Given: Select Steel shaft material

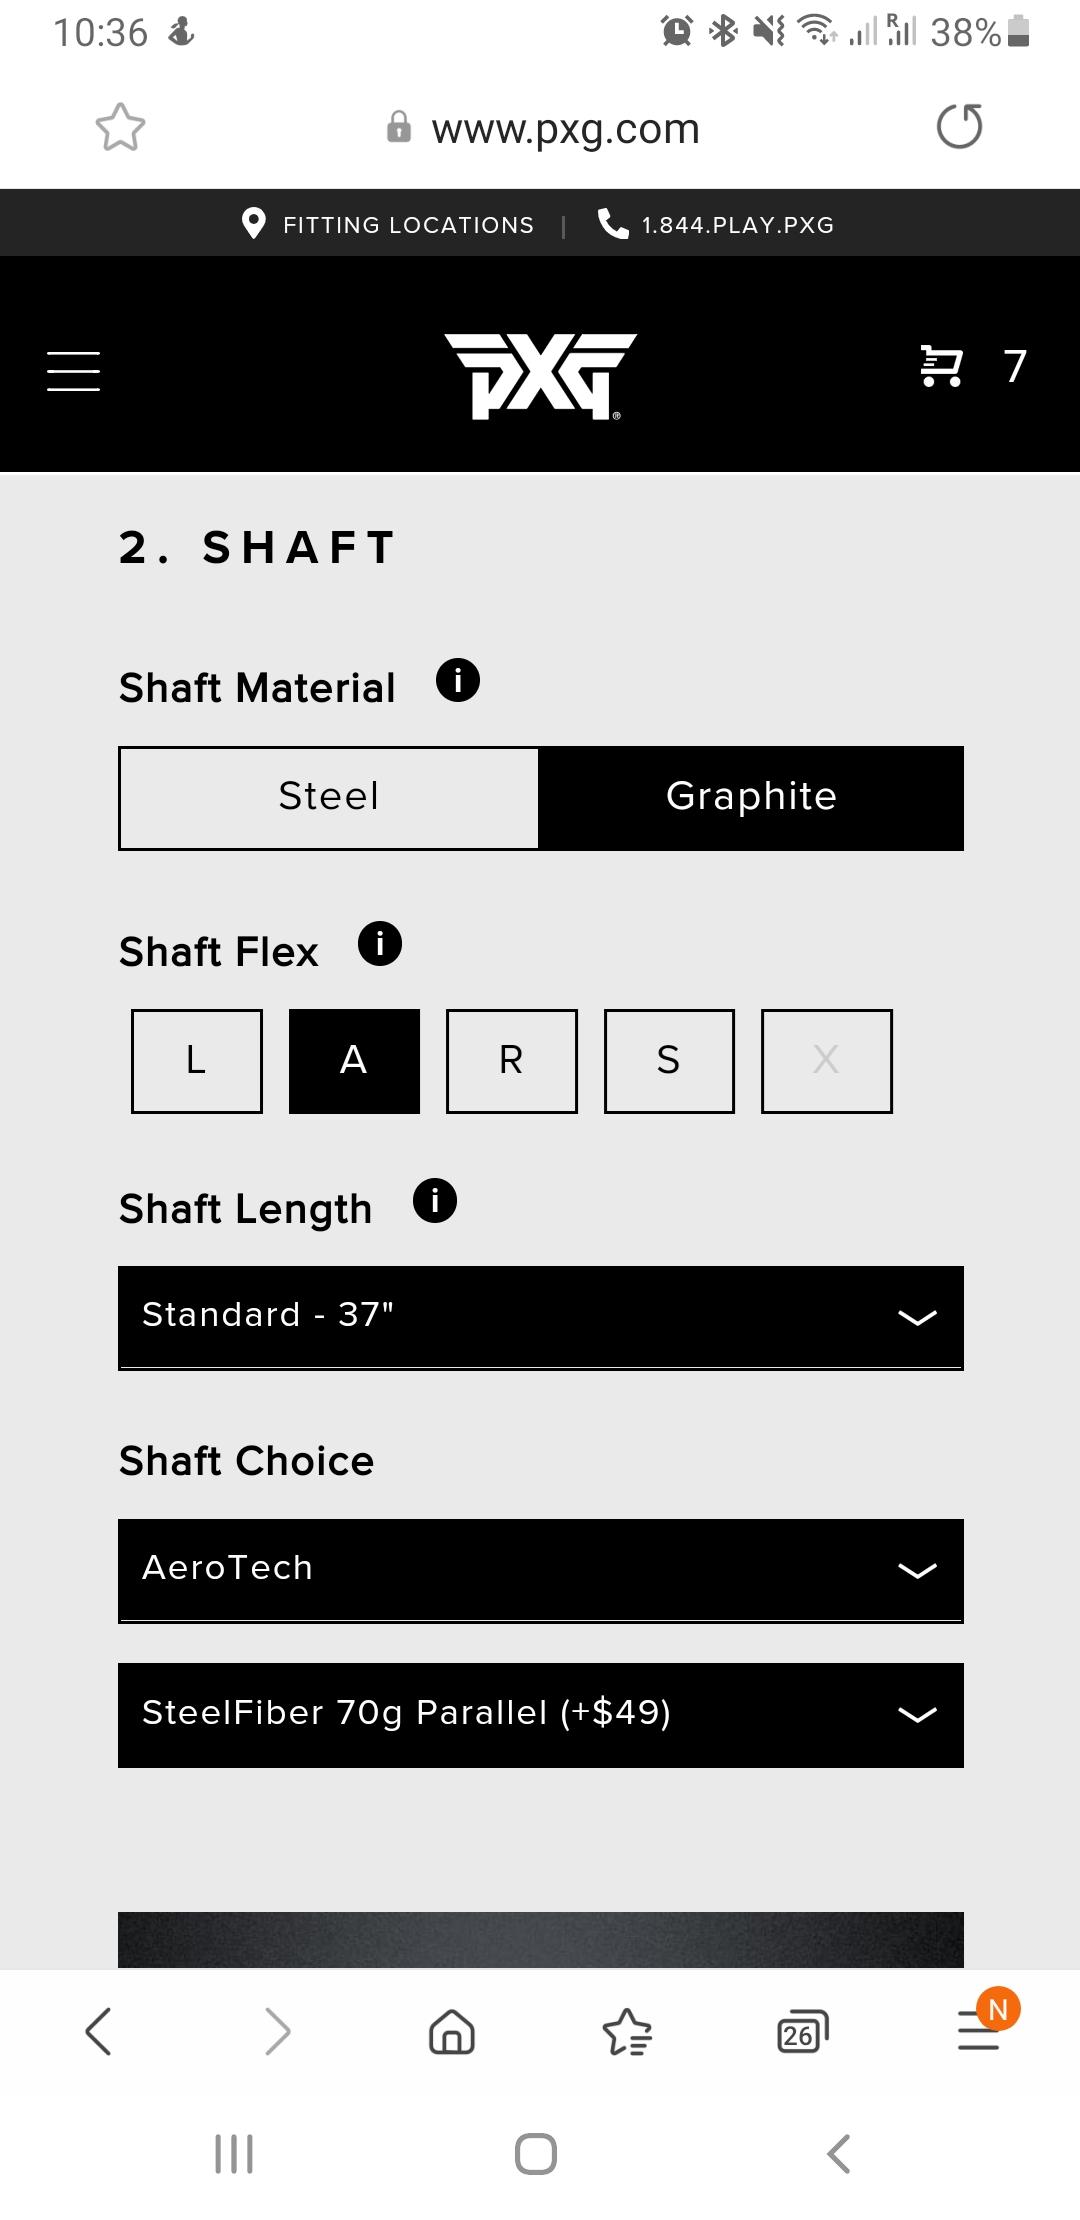Looking at the screenshot, I should point(329,797).
